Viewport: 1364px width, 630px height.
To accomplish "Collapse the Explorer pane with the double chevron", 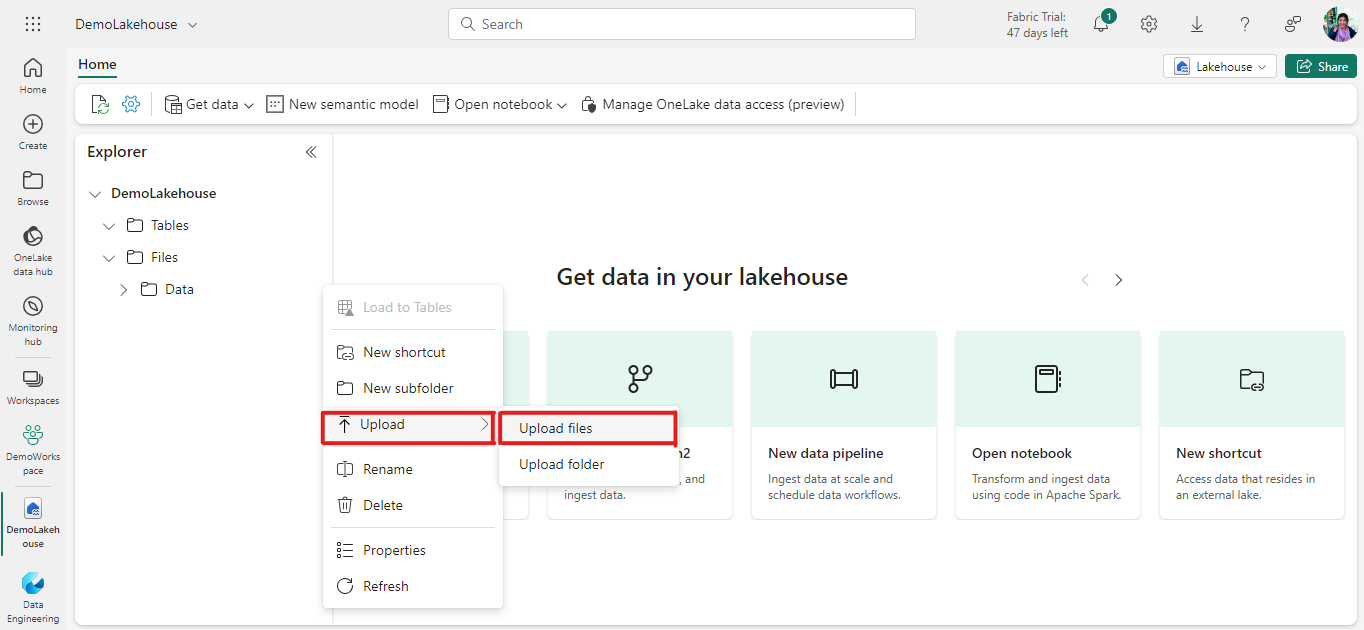I will [x=311, y=152].
